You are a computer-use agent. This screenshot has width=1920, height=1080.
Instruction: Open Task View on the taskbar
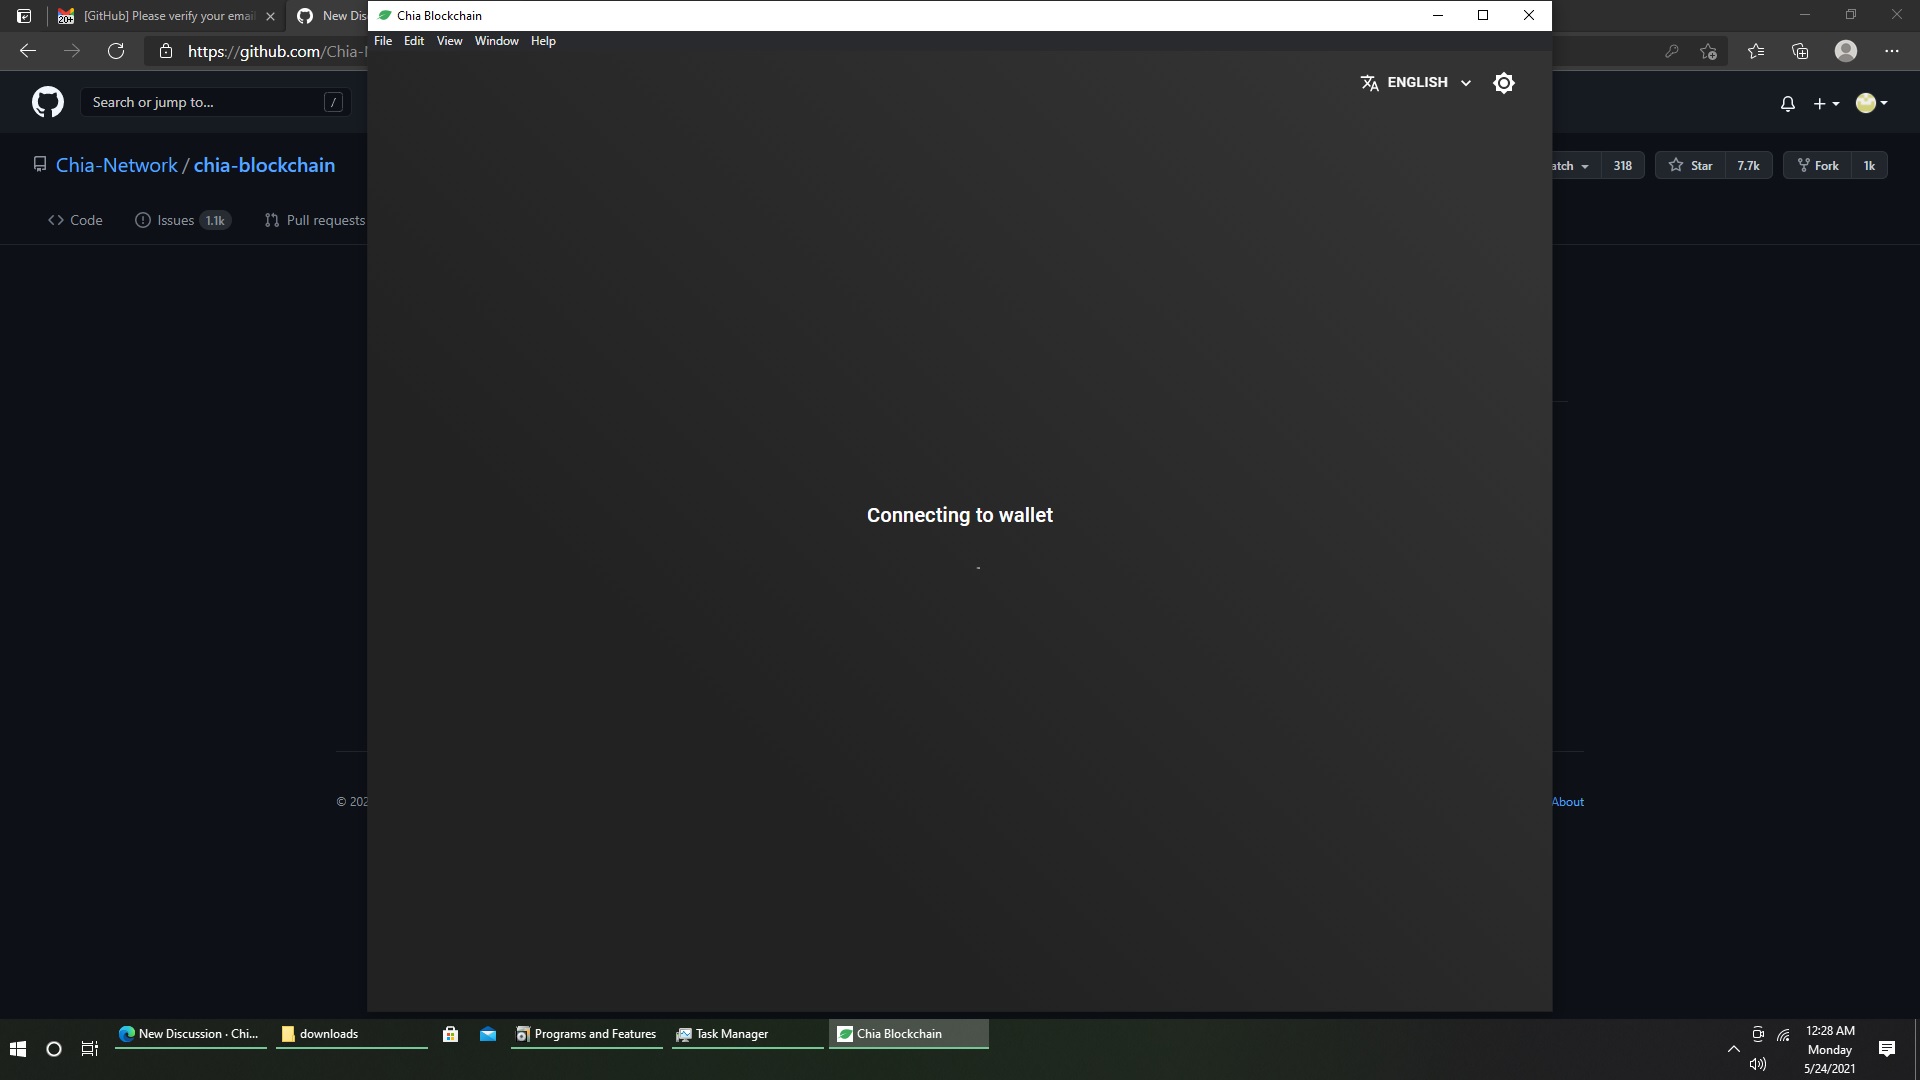(x=90, y=1049)
